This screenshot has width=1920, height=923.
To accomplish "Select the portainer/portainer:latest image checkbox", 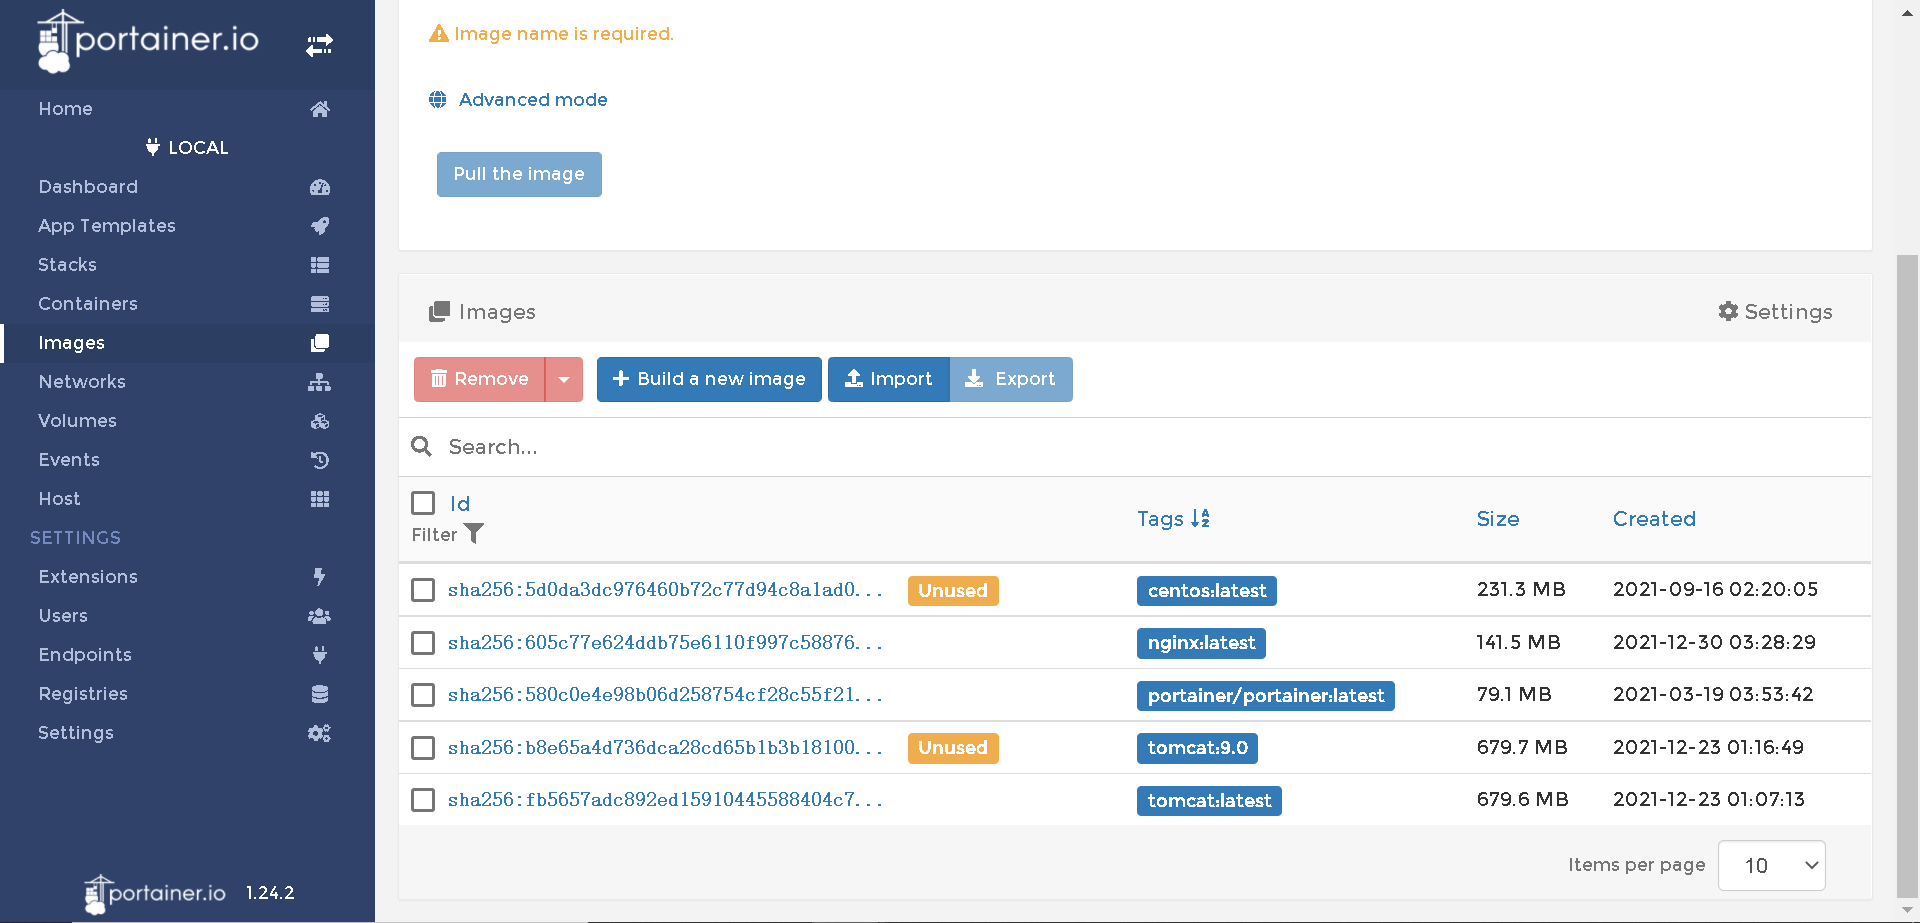I will click(423, 695).
